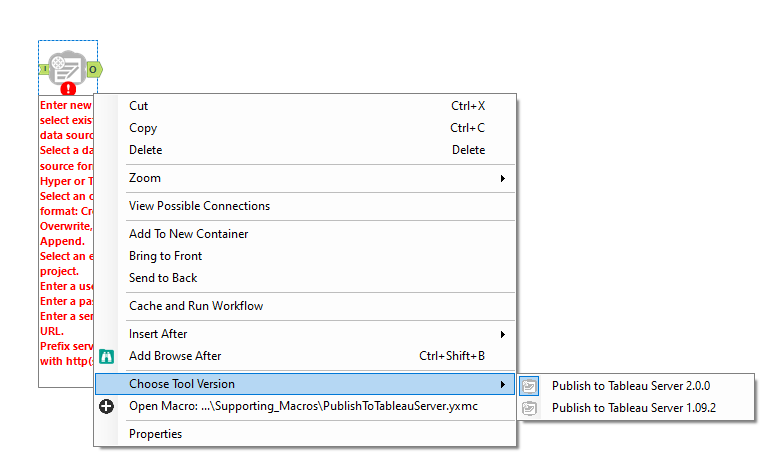Open Properties from the context menu
The width and height of the screenshot is (774, 467).
click(x=305, y=434)
